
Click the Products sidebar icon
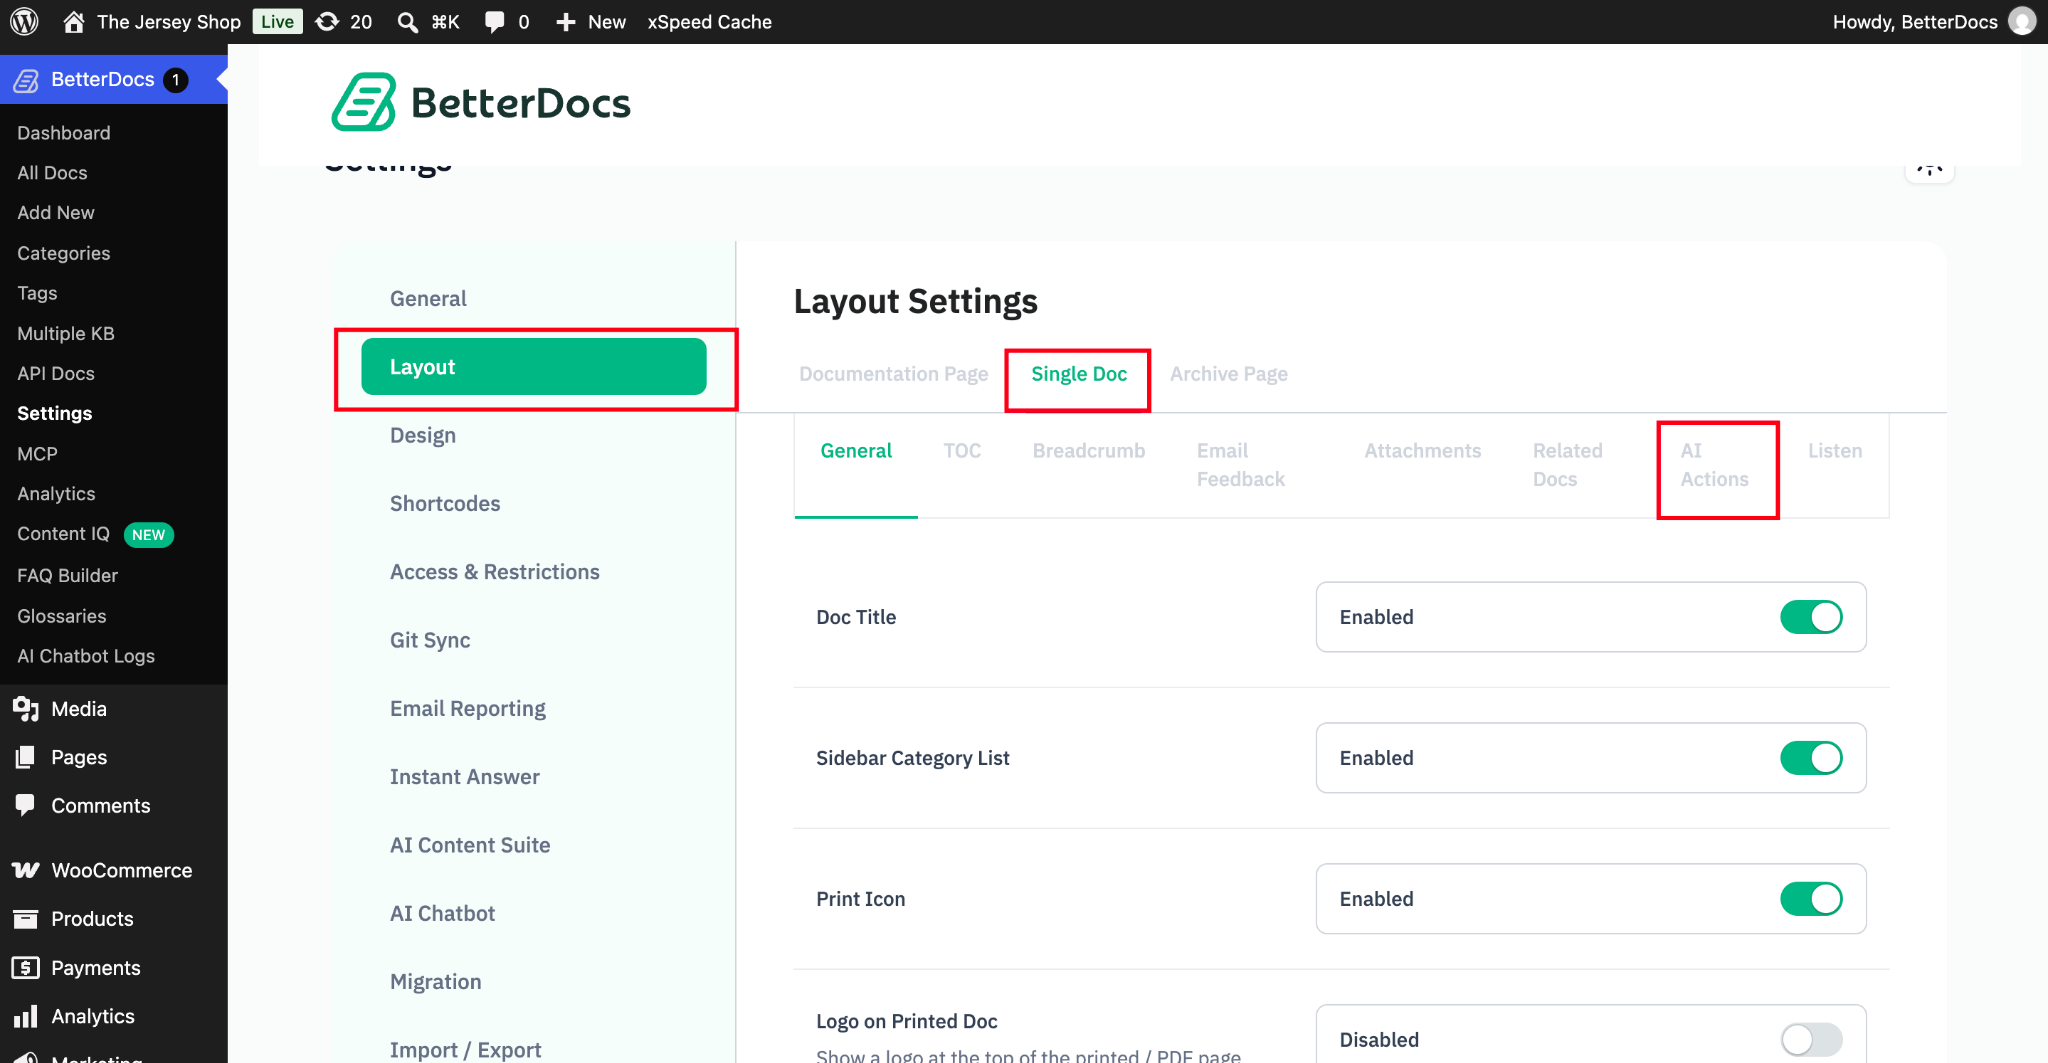26,918
